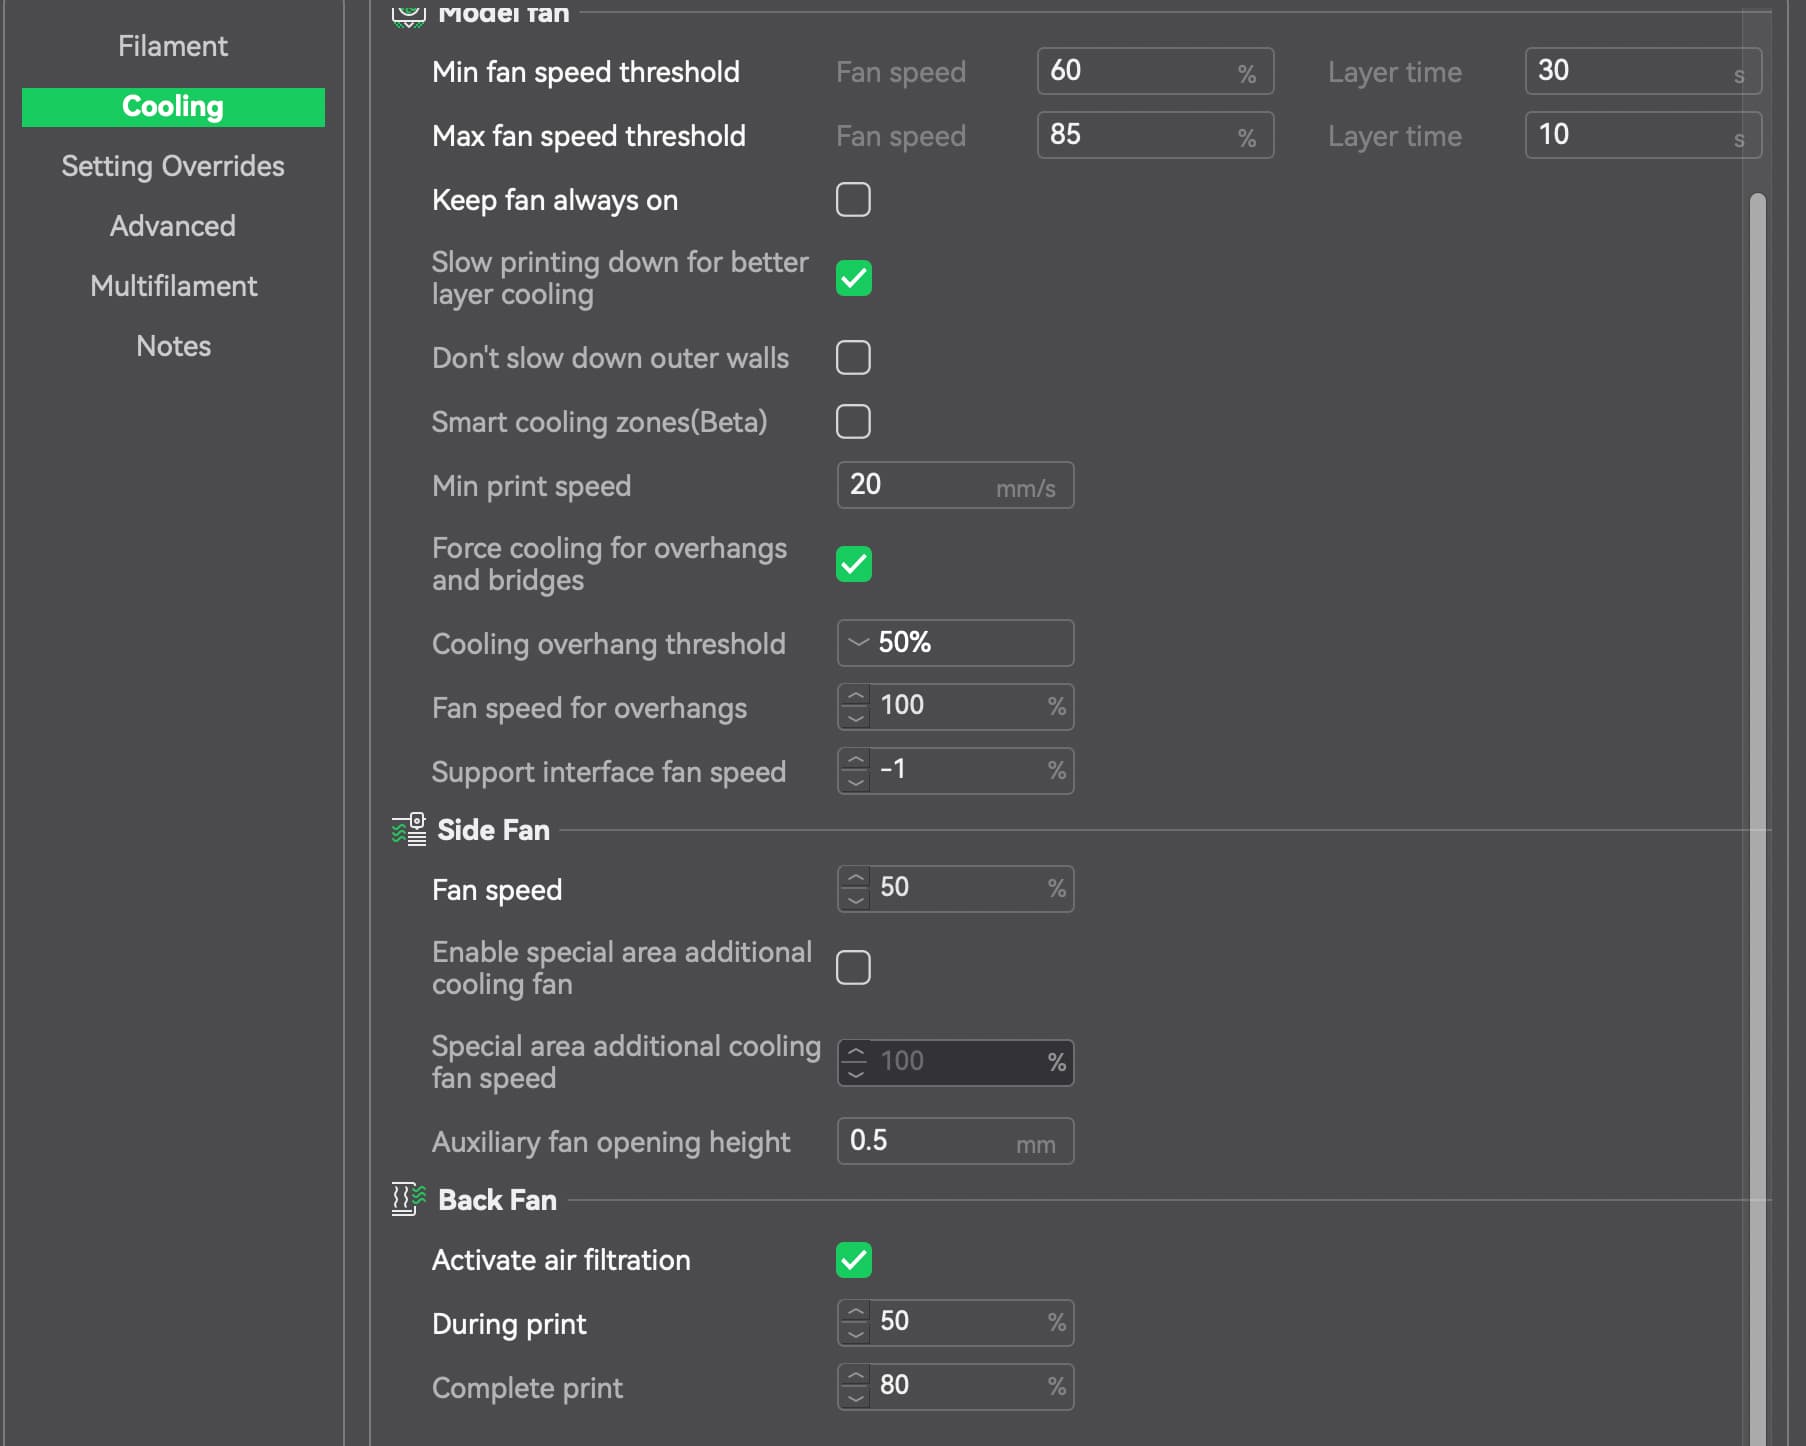Click the vertical scrollbar on the right
Viewport: 1806px width, 1446px height.
click(x=1757, y=700)
